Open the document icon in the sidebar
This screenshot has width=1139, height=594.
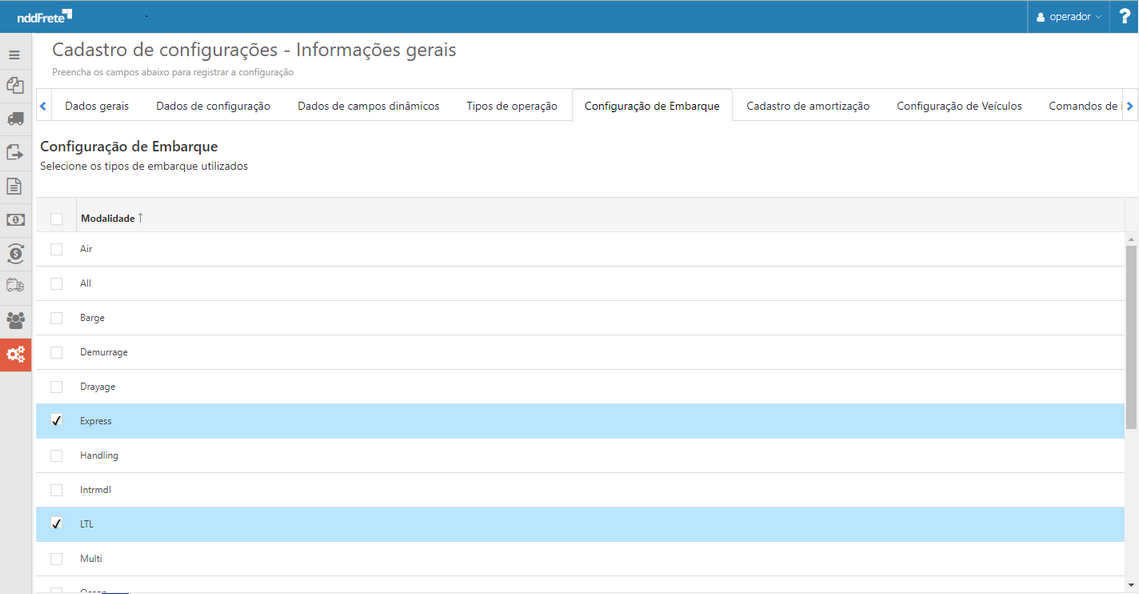15,185
